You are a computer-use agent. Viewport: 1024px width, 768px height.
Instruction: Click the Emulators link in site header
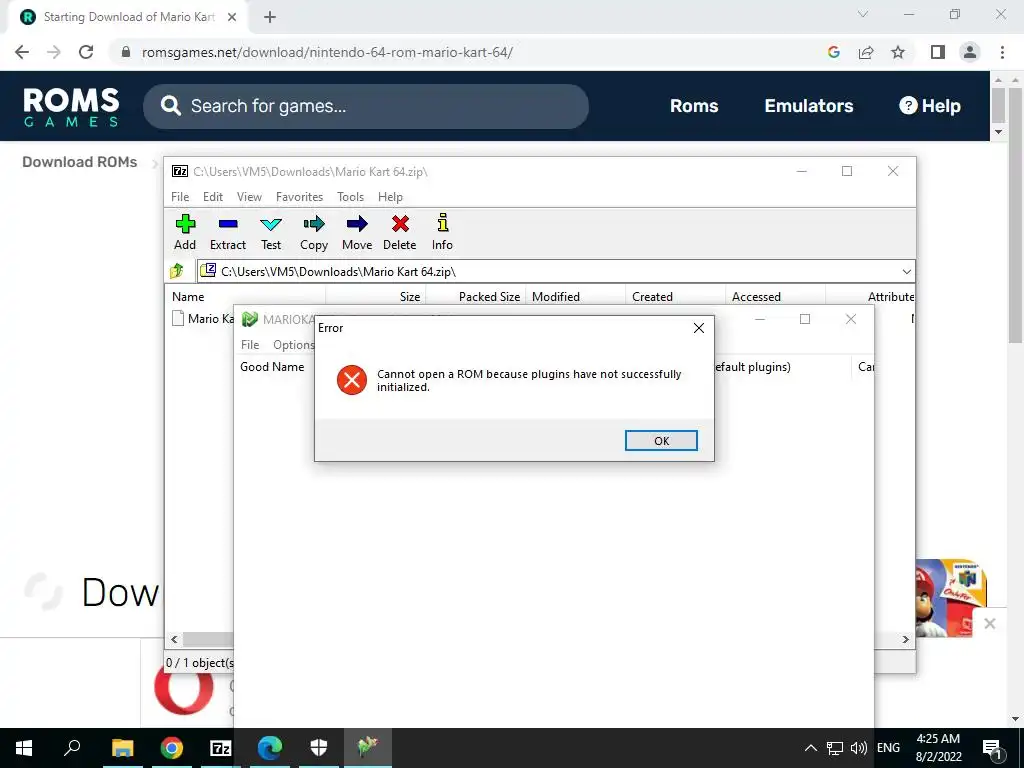pyautogui.click(x=808, y=106)
